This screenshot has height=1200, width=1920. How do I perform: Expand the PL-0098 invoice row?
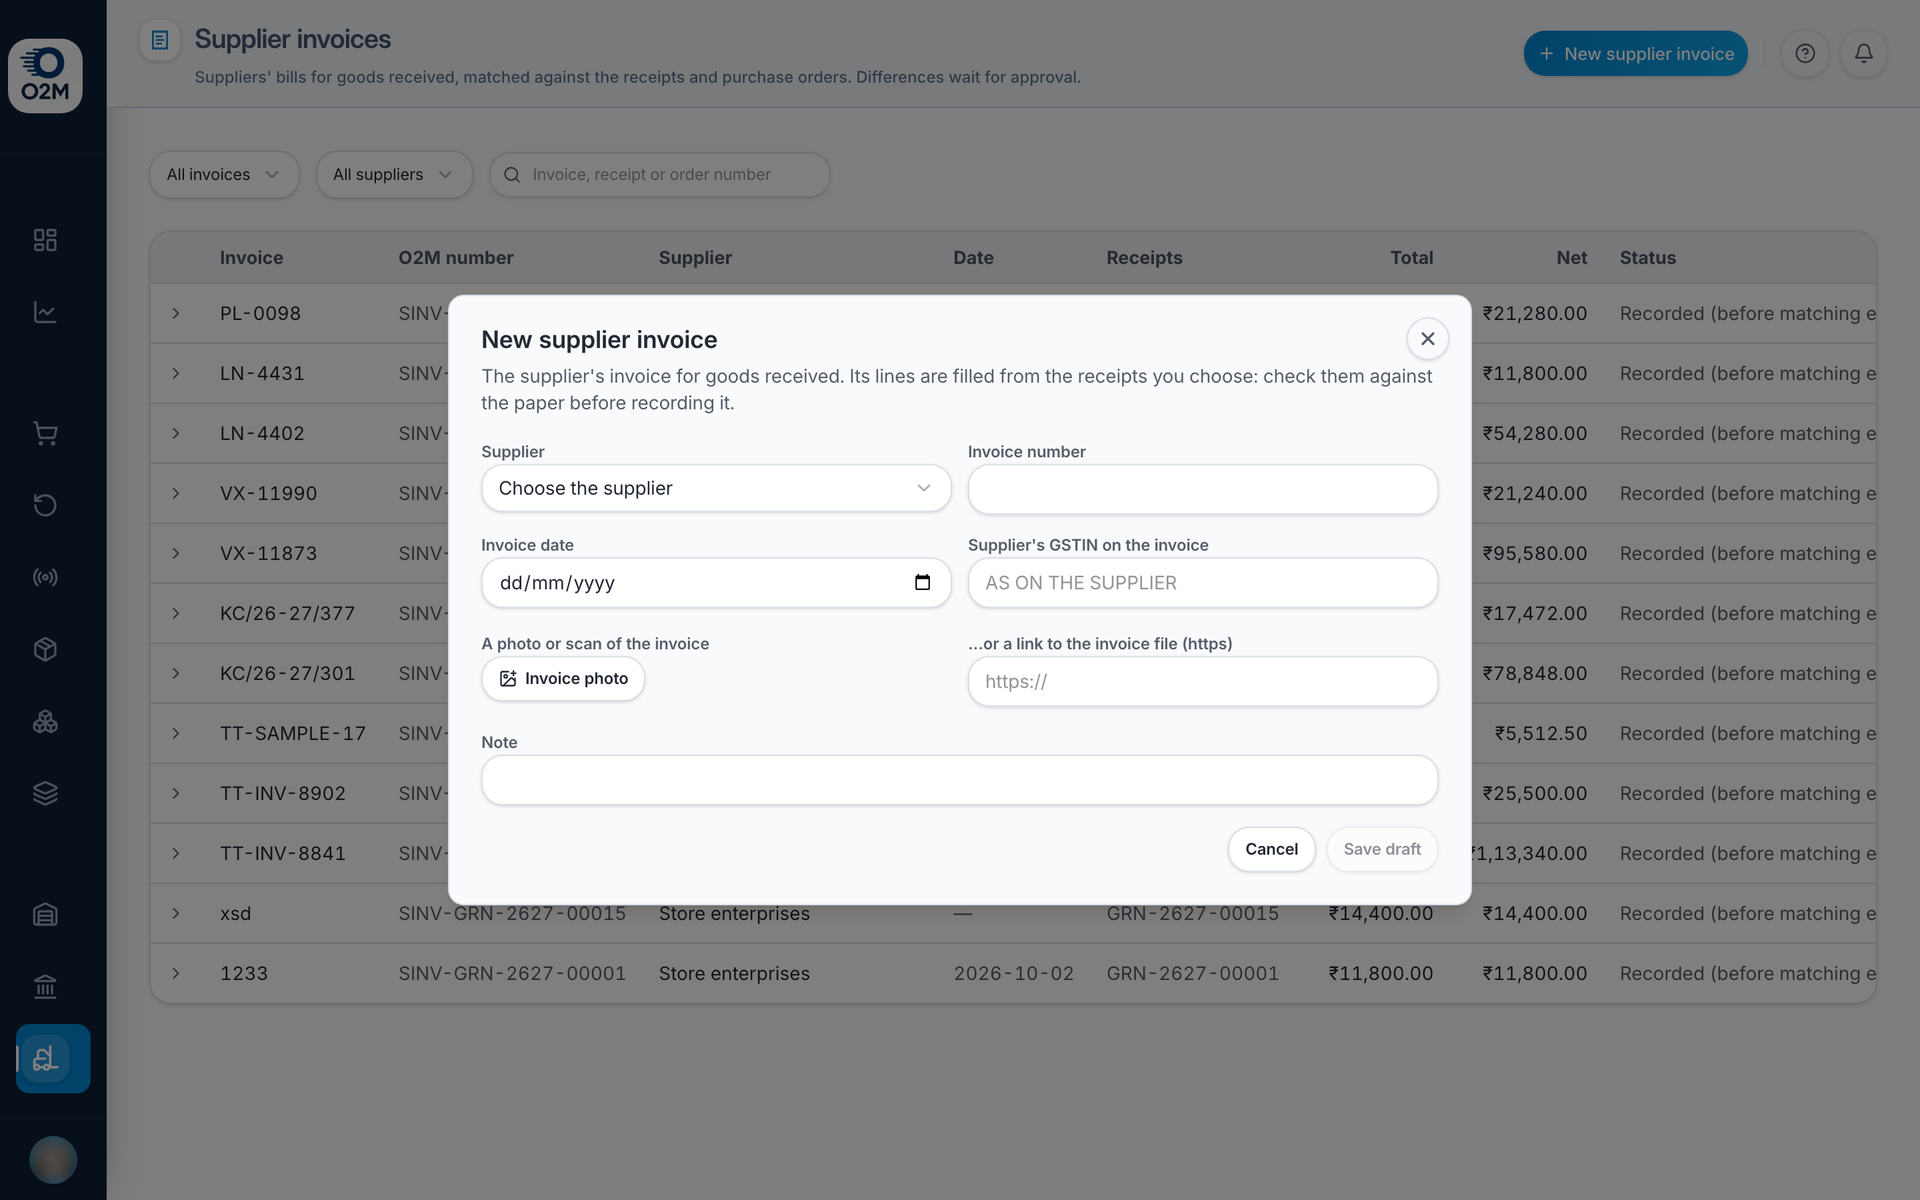[176, 314]
